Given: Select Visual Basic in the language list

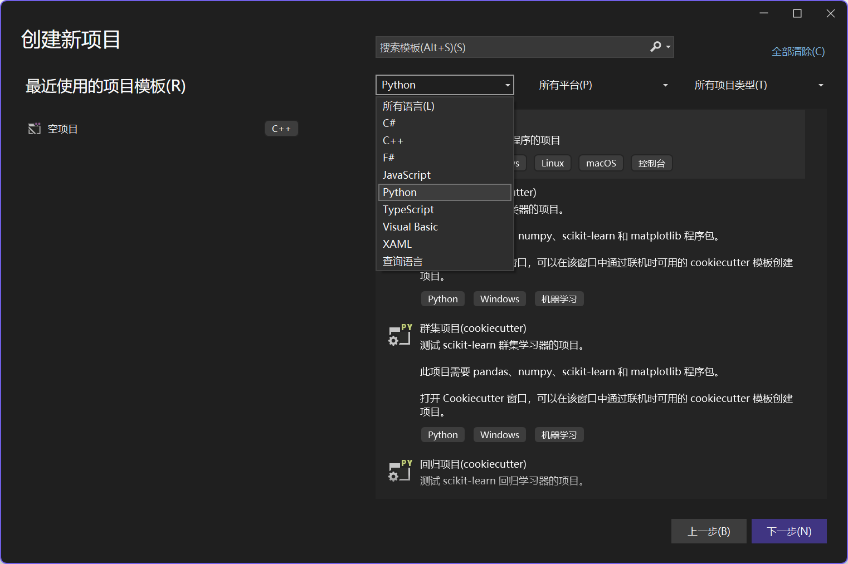Looking at the screenshot, I should click(x=445, y=227).
